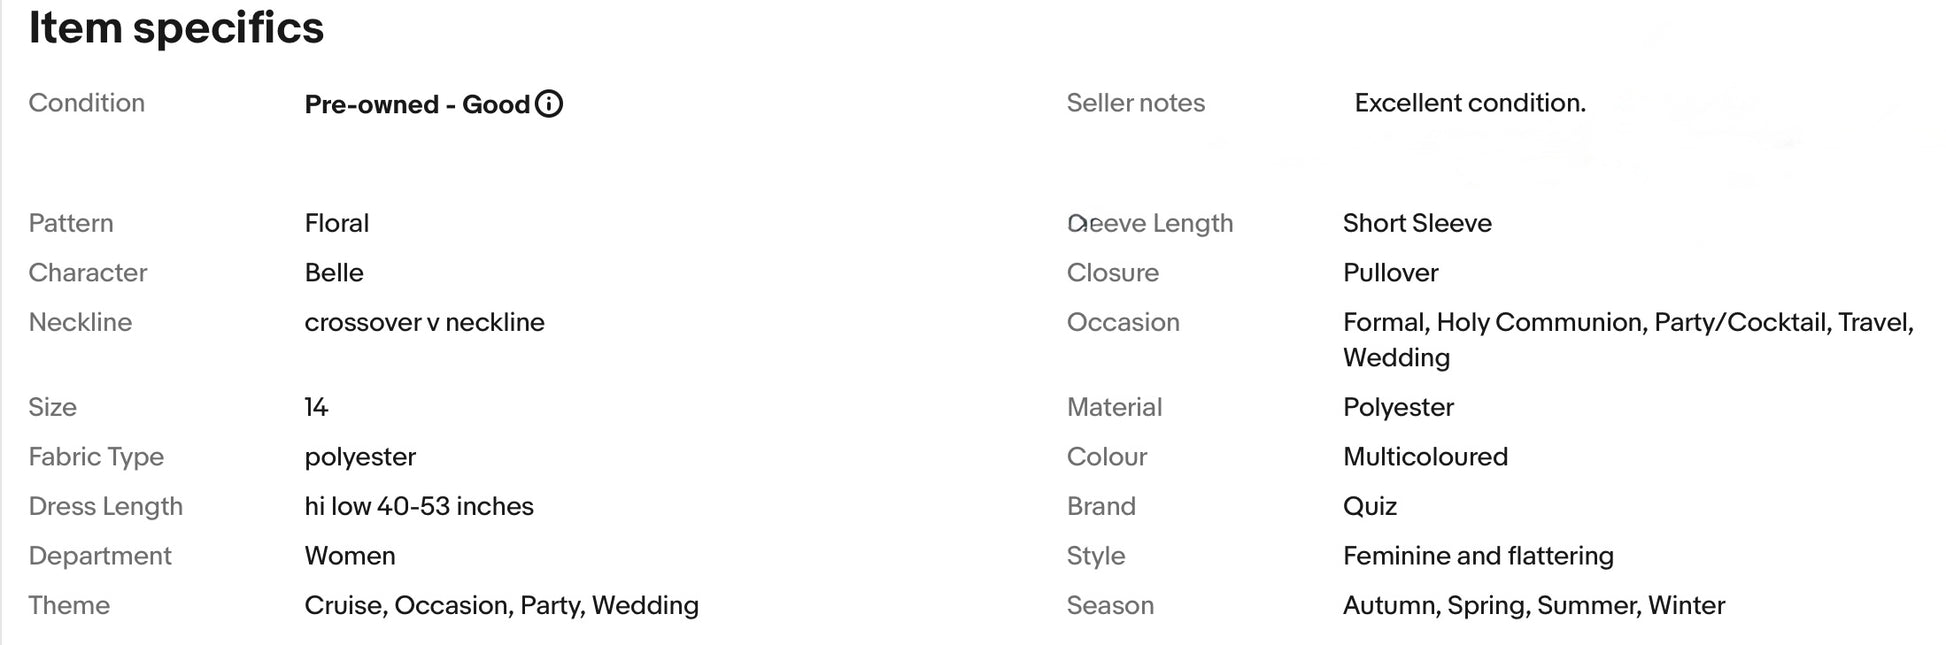Select the Occasion values list

[1628, 340]
